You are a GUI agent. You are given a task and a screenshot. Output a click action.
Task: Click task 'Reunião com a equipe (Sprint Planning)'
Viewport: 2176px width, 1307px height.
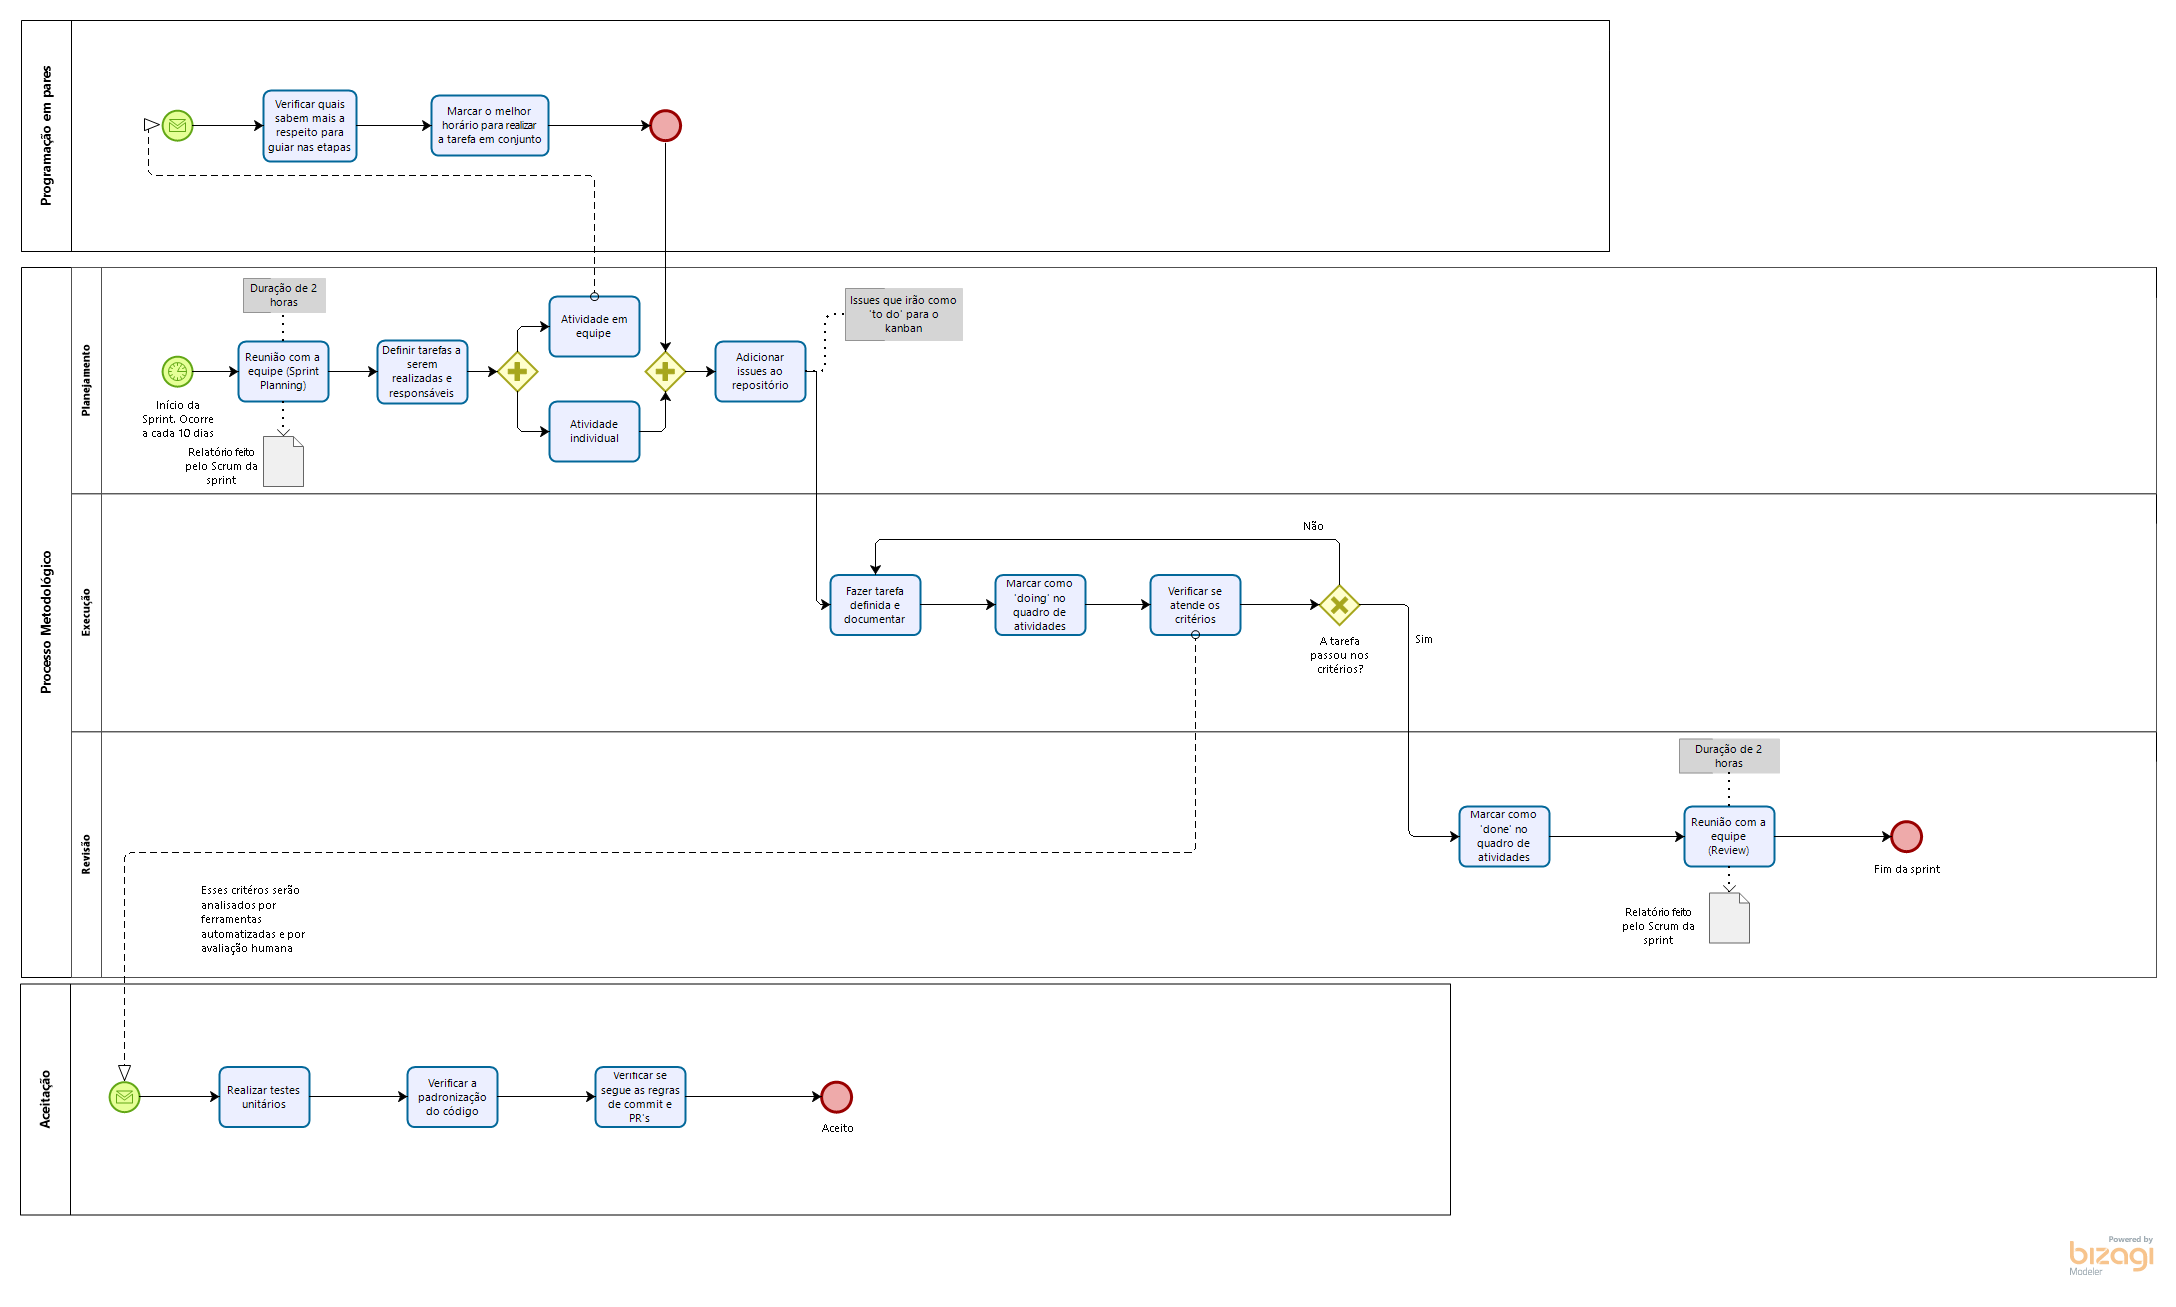[283, 372]
